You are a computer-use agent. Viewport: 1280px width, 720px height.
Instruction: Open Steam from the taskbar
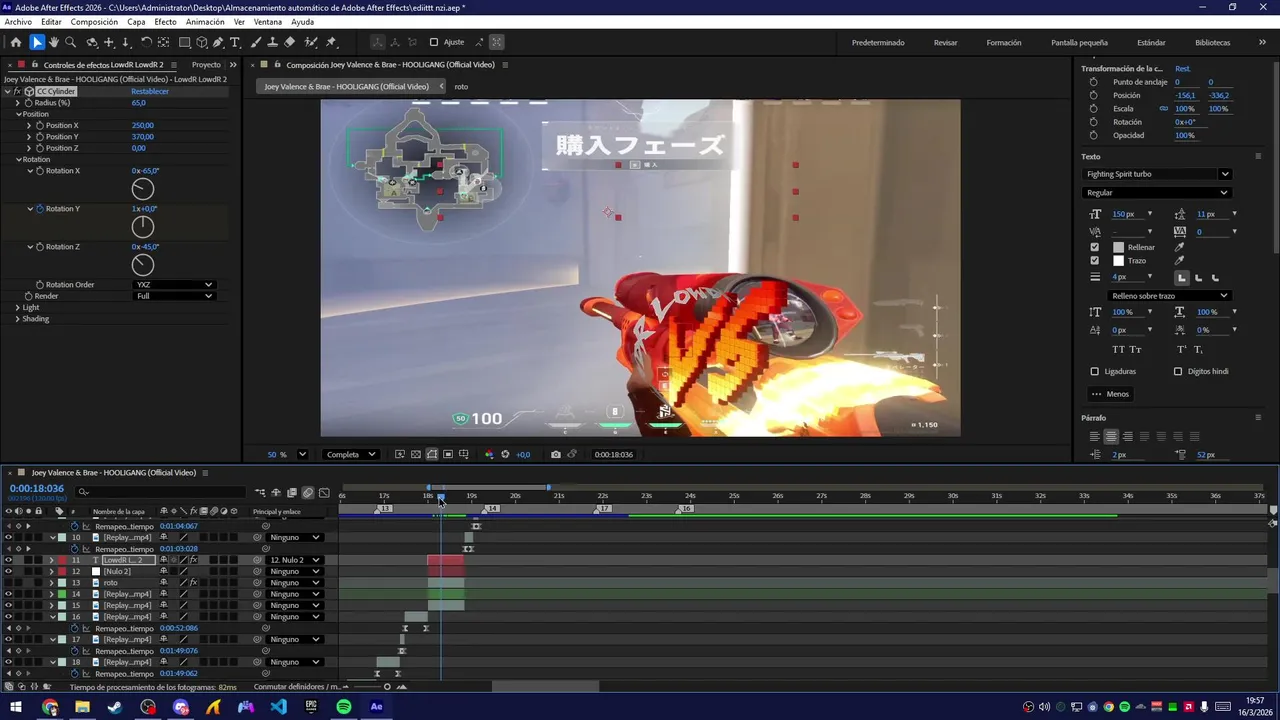(115, 707)
